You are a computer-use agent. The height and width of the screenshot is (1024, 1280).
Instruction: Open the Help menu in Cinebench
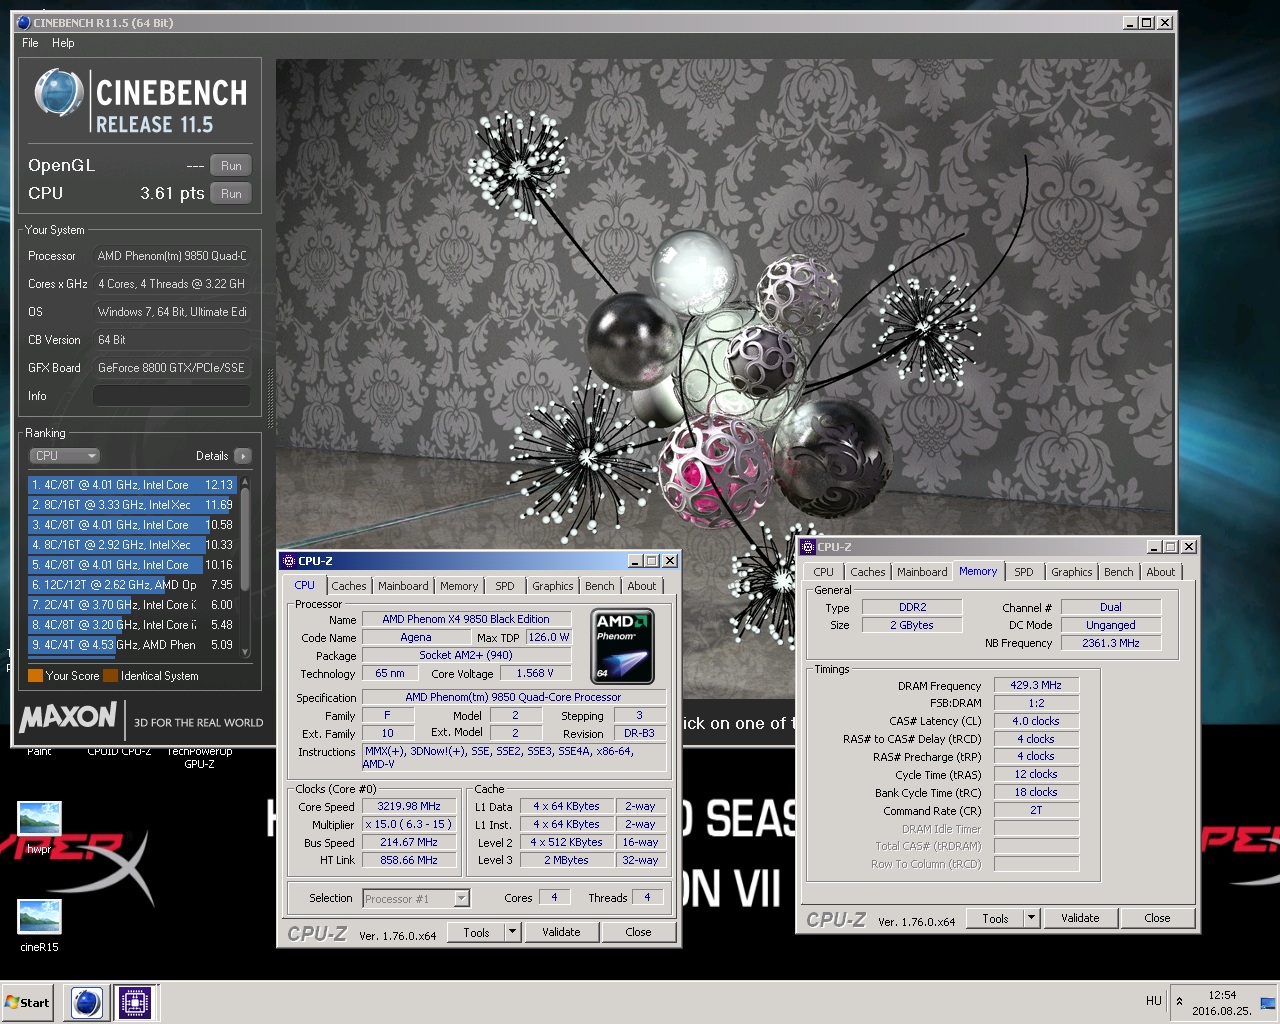point(63,43)
